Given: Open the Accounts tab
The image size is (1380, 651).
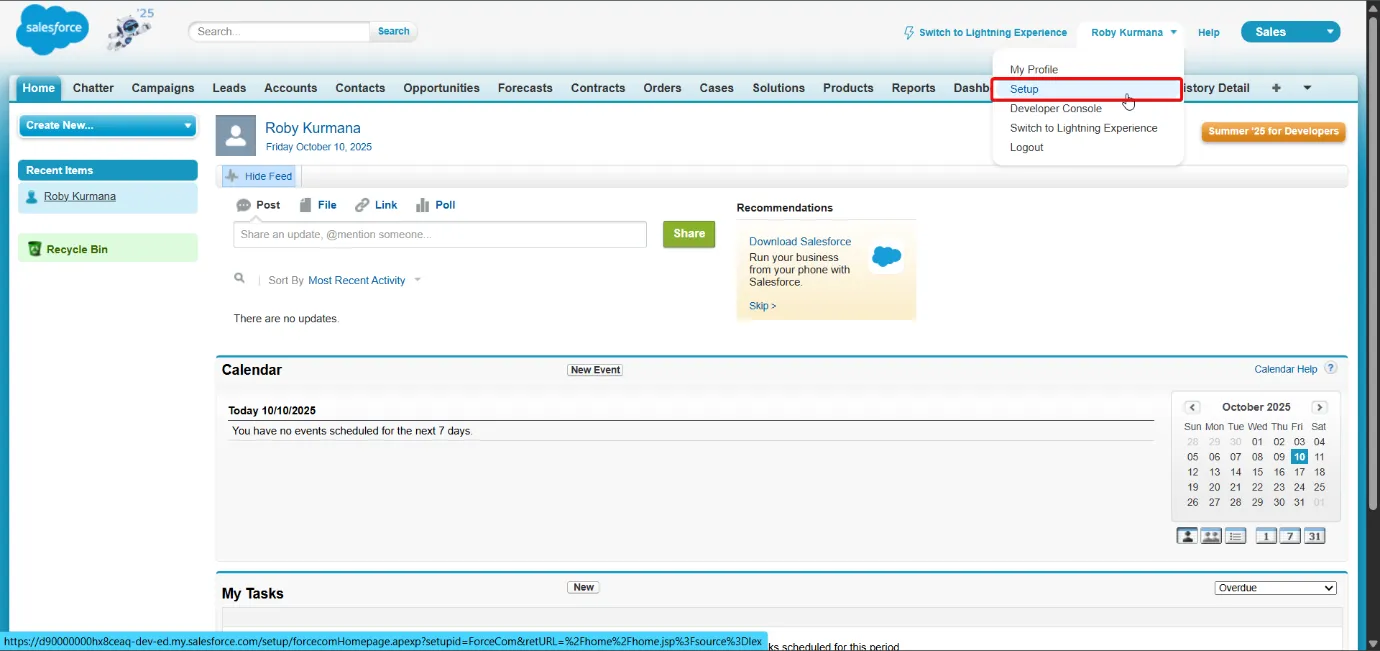Looking at the screenshot, I should (x=291, y=88).
